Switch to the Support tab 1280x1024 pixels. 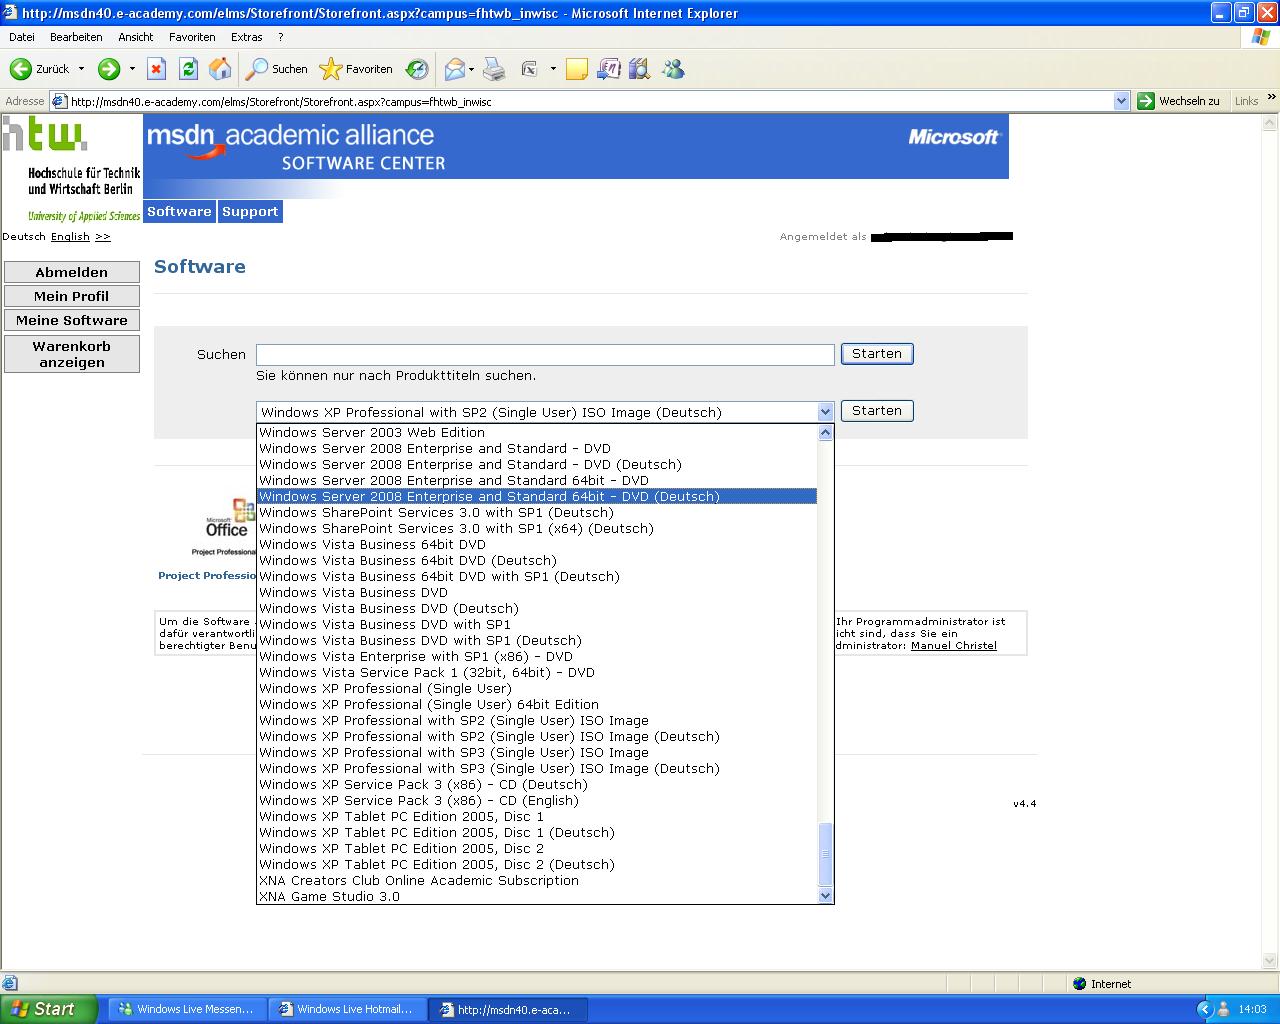pyautogui.click(x=250, y=211)
